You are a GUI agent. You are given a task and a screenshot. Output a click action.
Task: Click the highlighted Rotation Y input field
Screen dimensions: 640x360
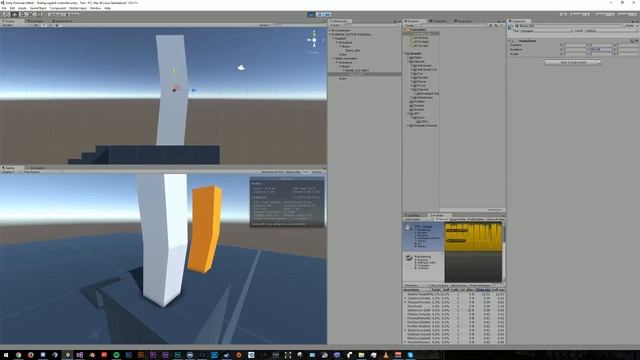(x=600, y=49)
